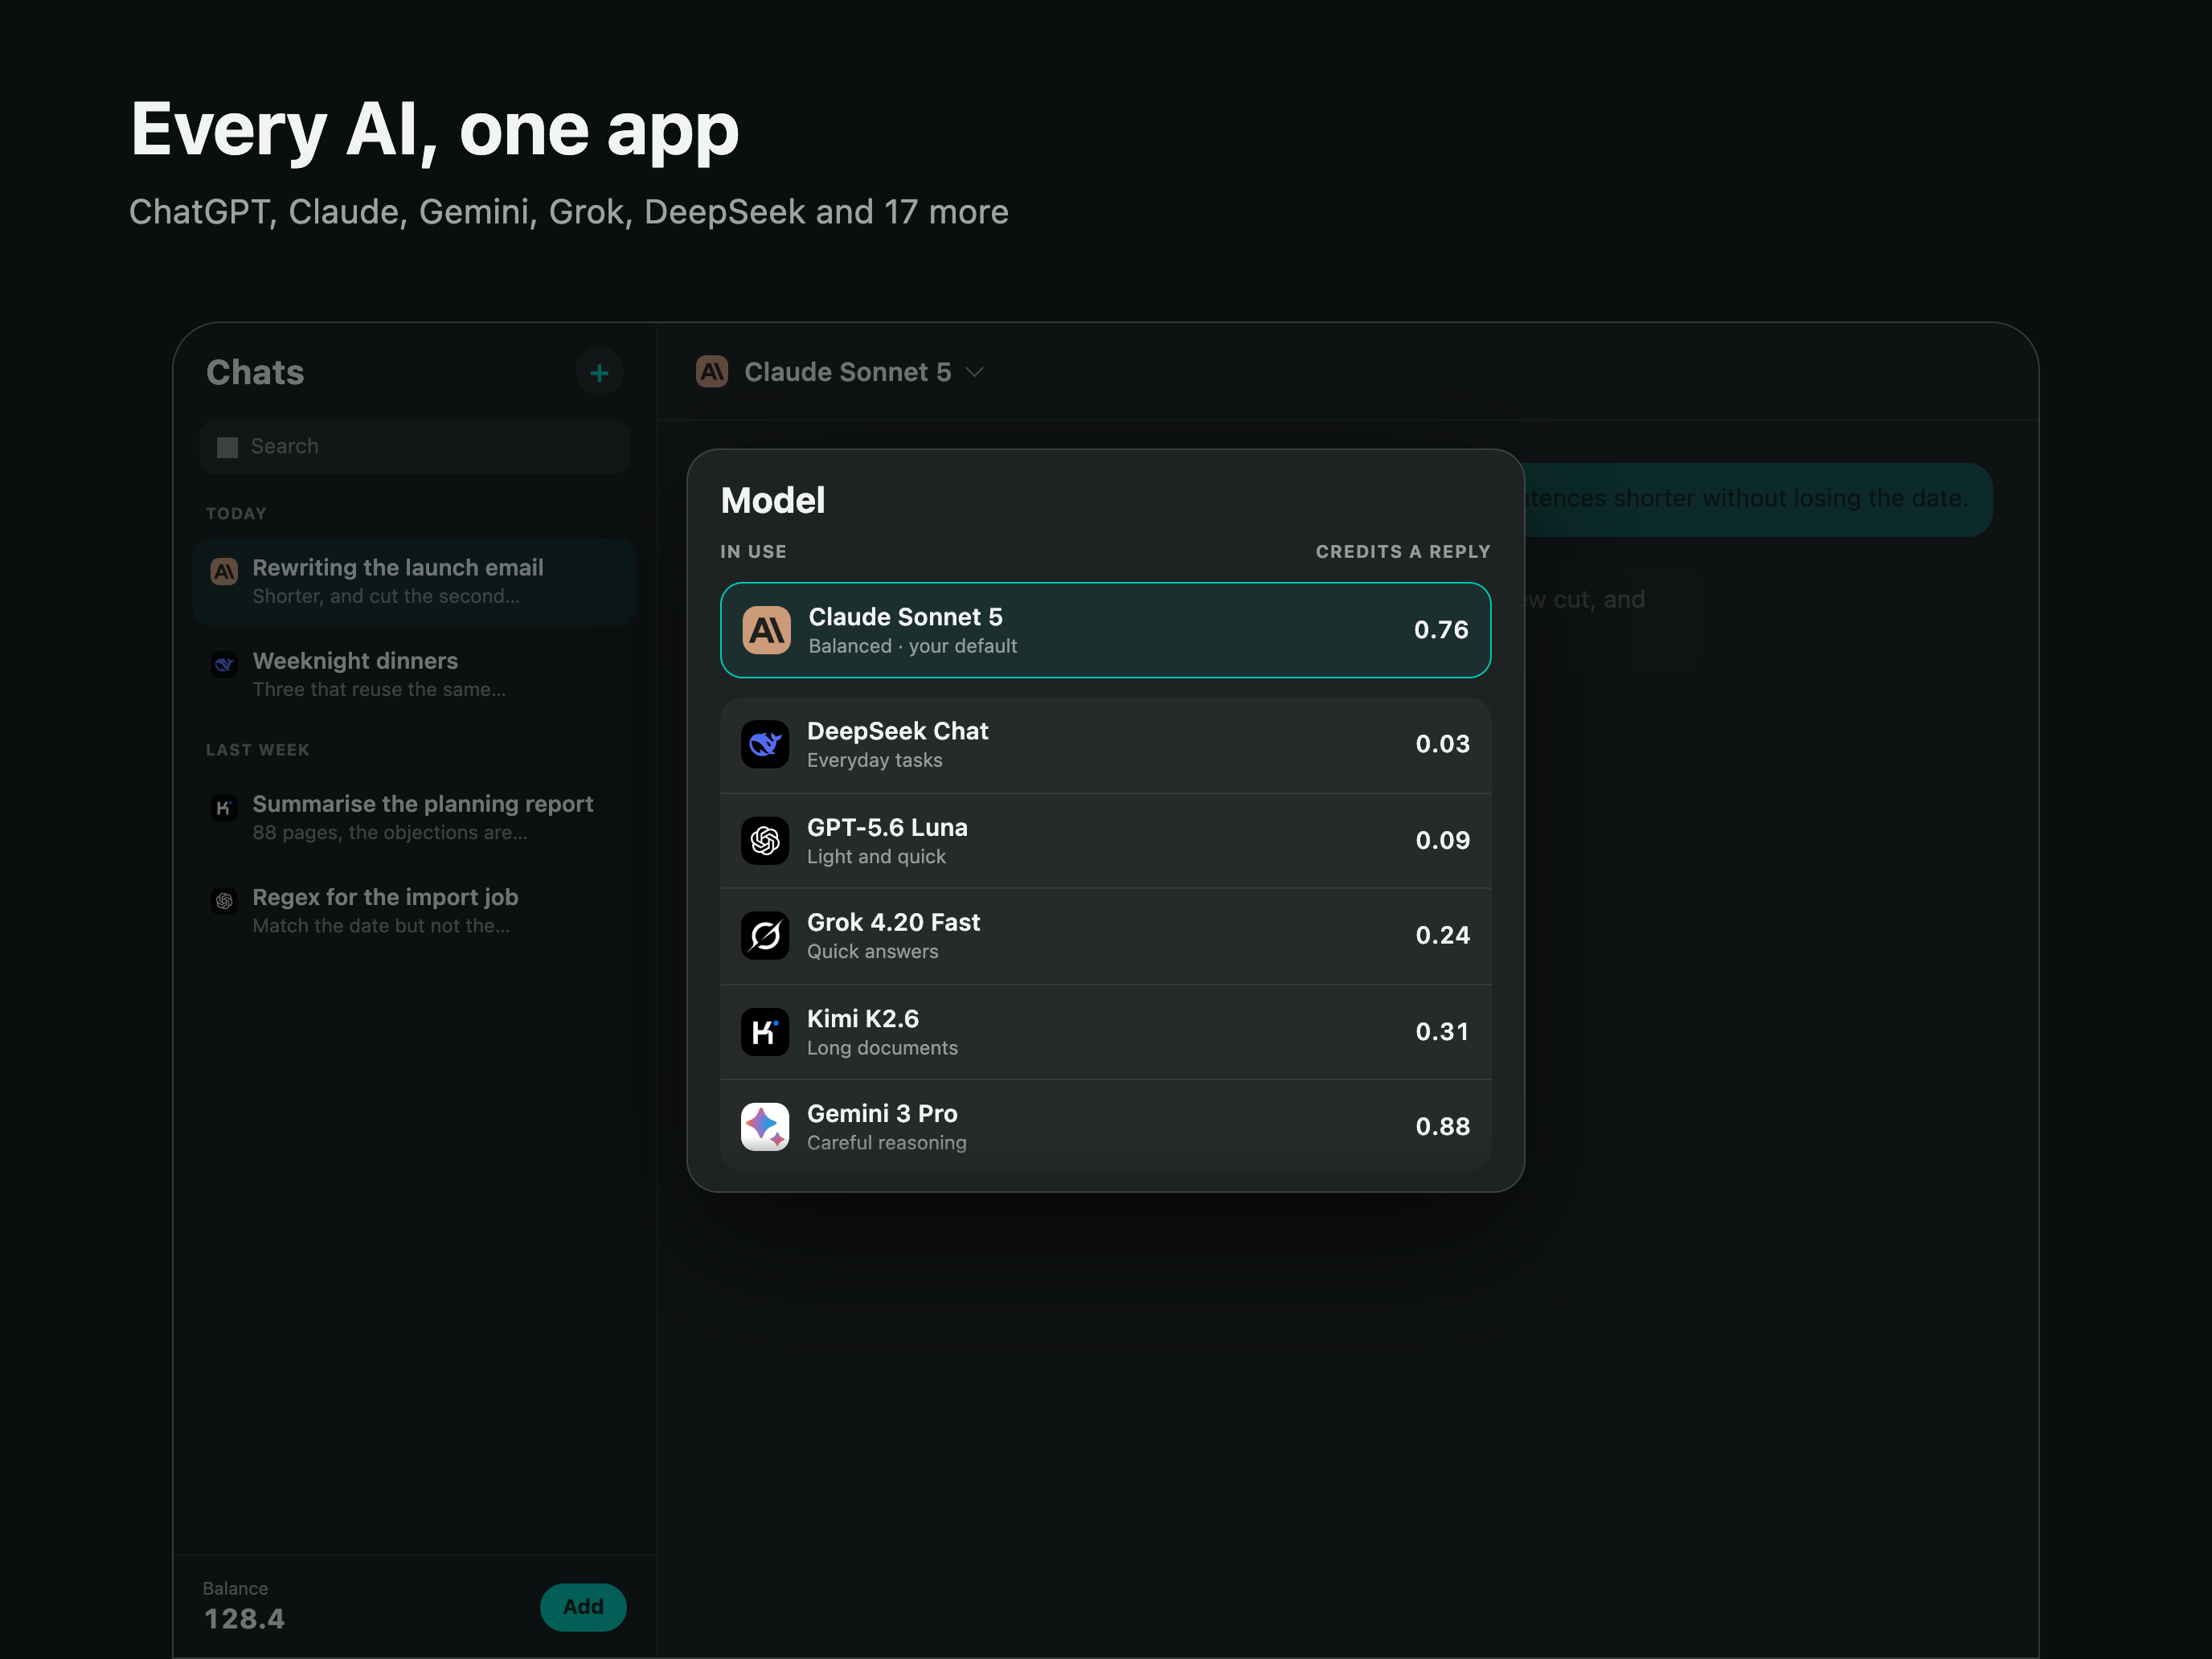The width and height of the screenshot is (2212, 1659).
Task: Click the Add balance button
Action: [x=583, y=1606]
